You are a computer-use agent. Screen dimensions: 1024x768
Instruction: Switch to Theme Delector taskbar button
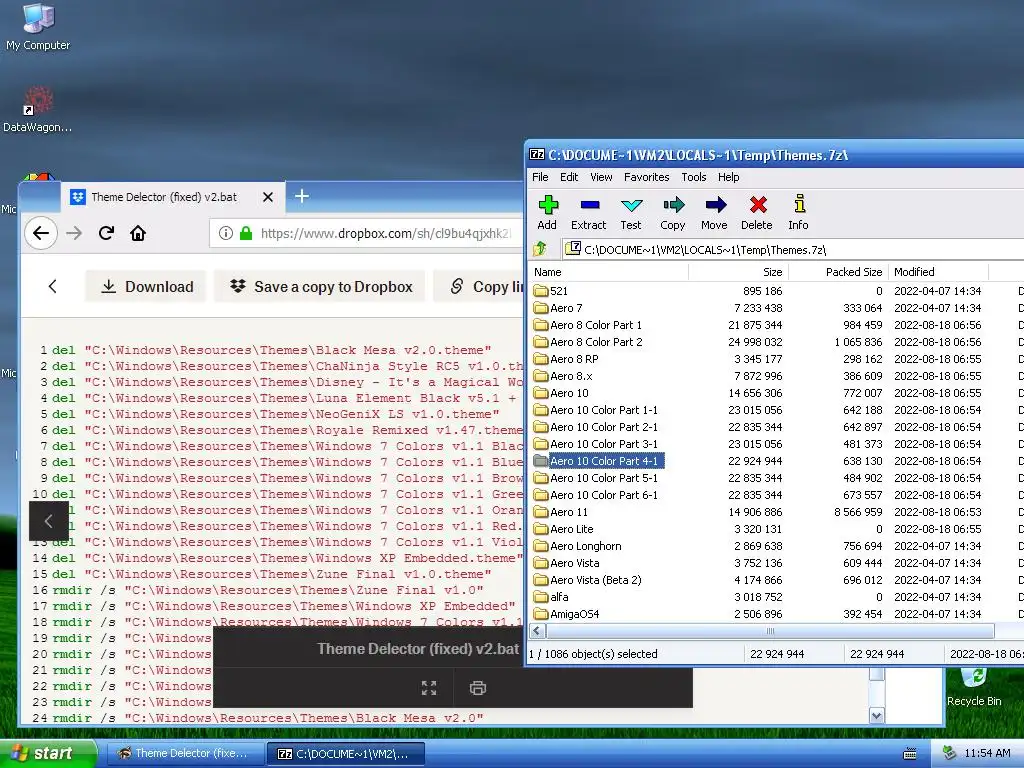click(x=184, y=754)
